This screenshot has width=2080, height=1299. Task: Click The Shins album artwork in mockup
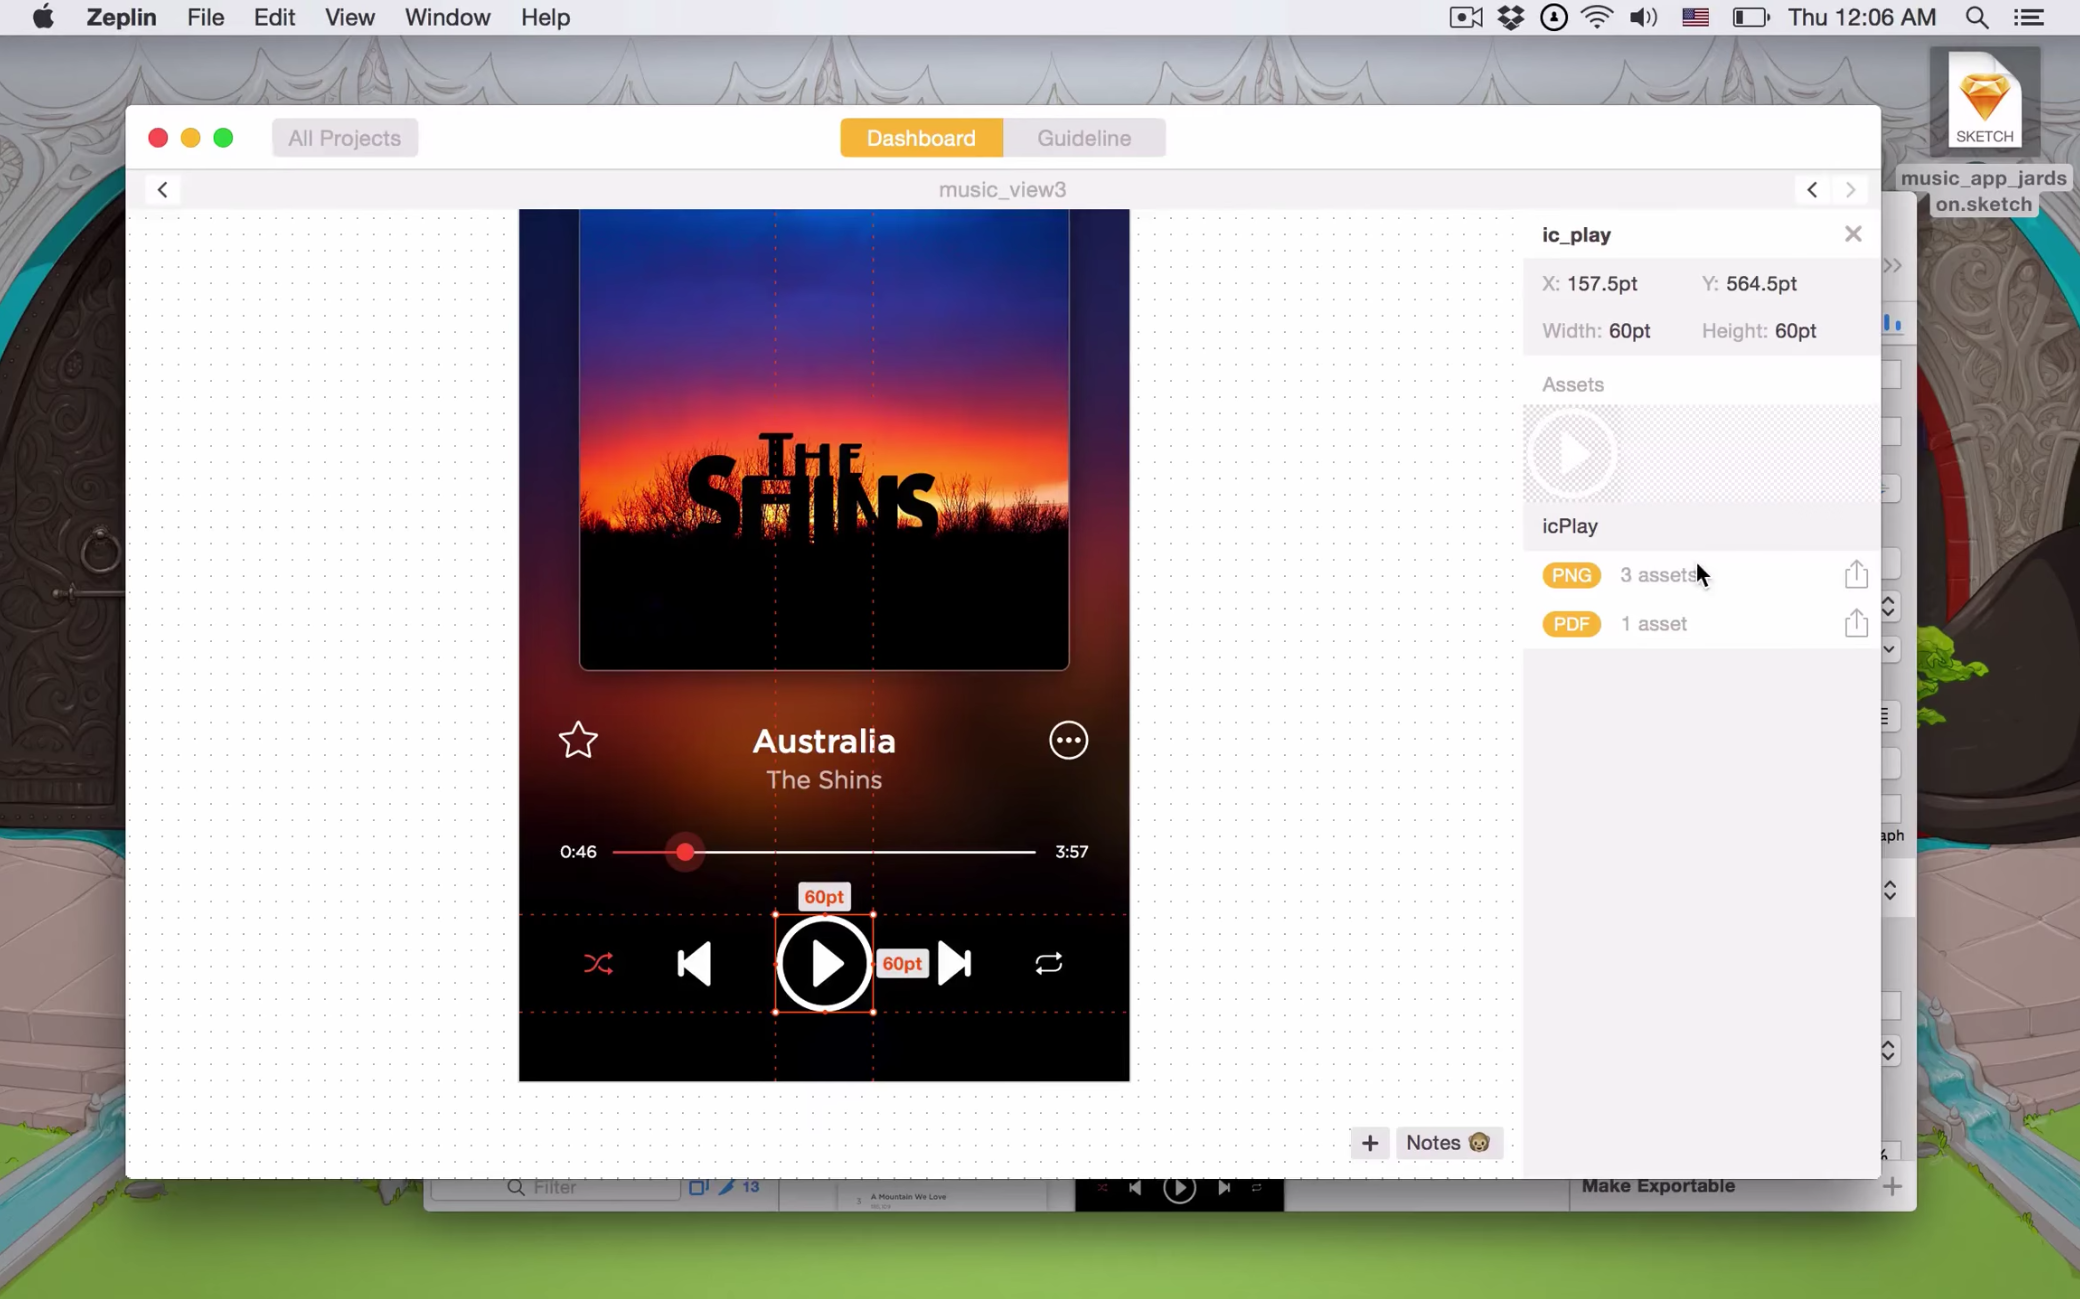point(824,439)
